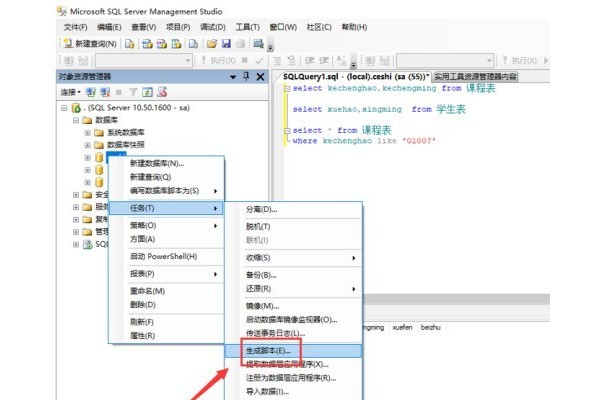The image size is (600, 400).
Task: Click the Object Explorer stop icon
Action: 119,92
